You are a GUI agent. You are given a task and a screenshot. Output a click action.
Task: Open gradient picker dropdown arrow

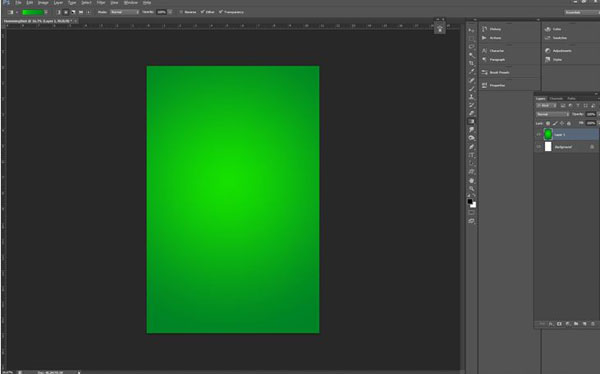46,12
